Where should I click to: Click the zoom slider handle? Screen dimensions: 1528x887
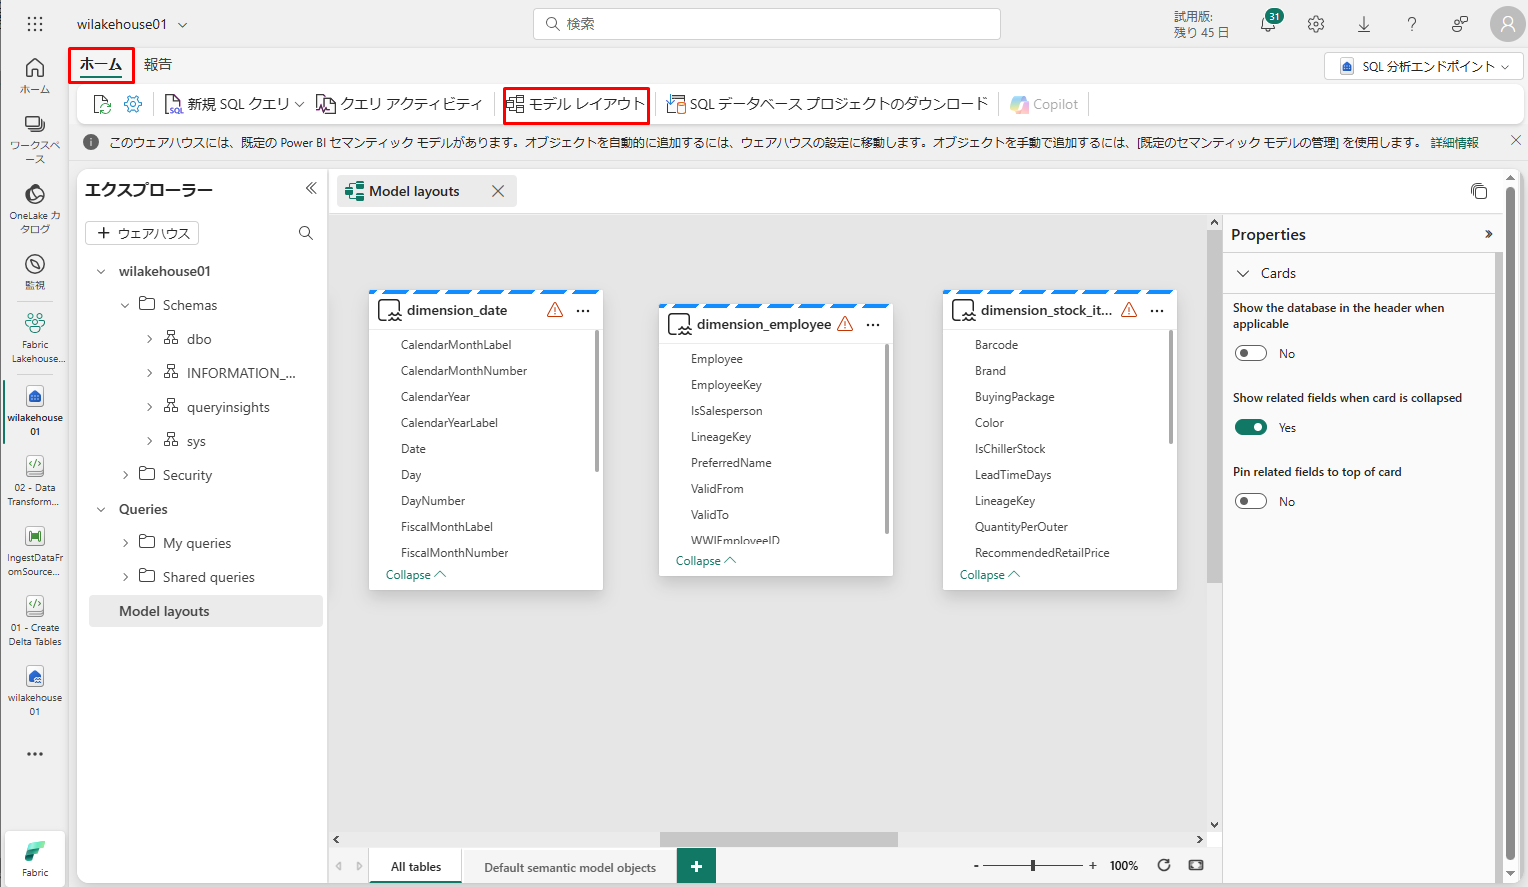pyautogui.click(x=1033, y=865)
